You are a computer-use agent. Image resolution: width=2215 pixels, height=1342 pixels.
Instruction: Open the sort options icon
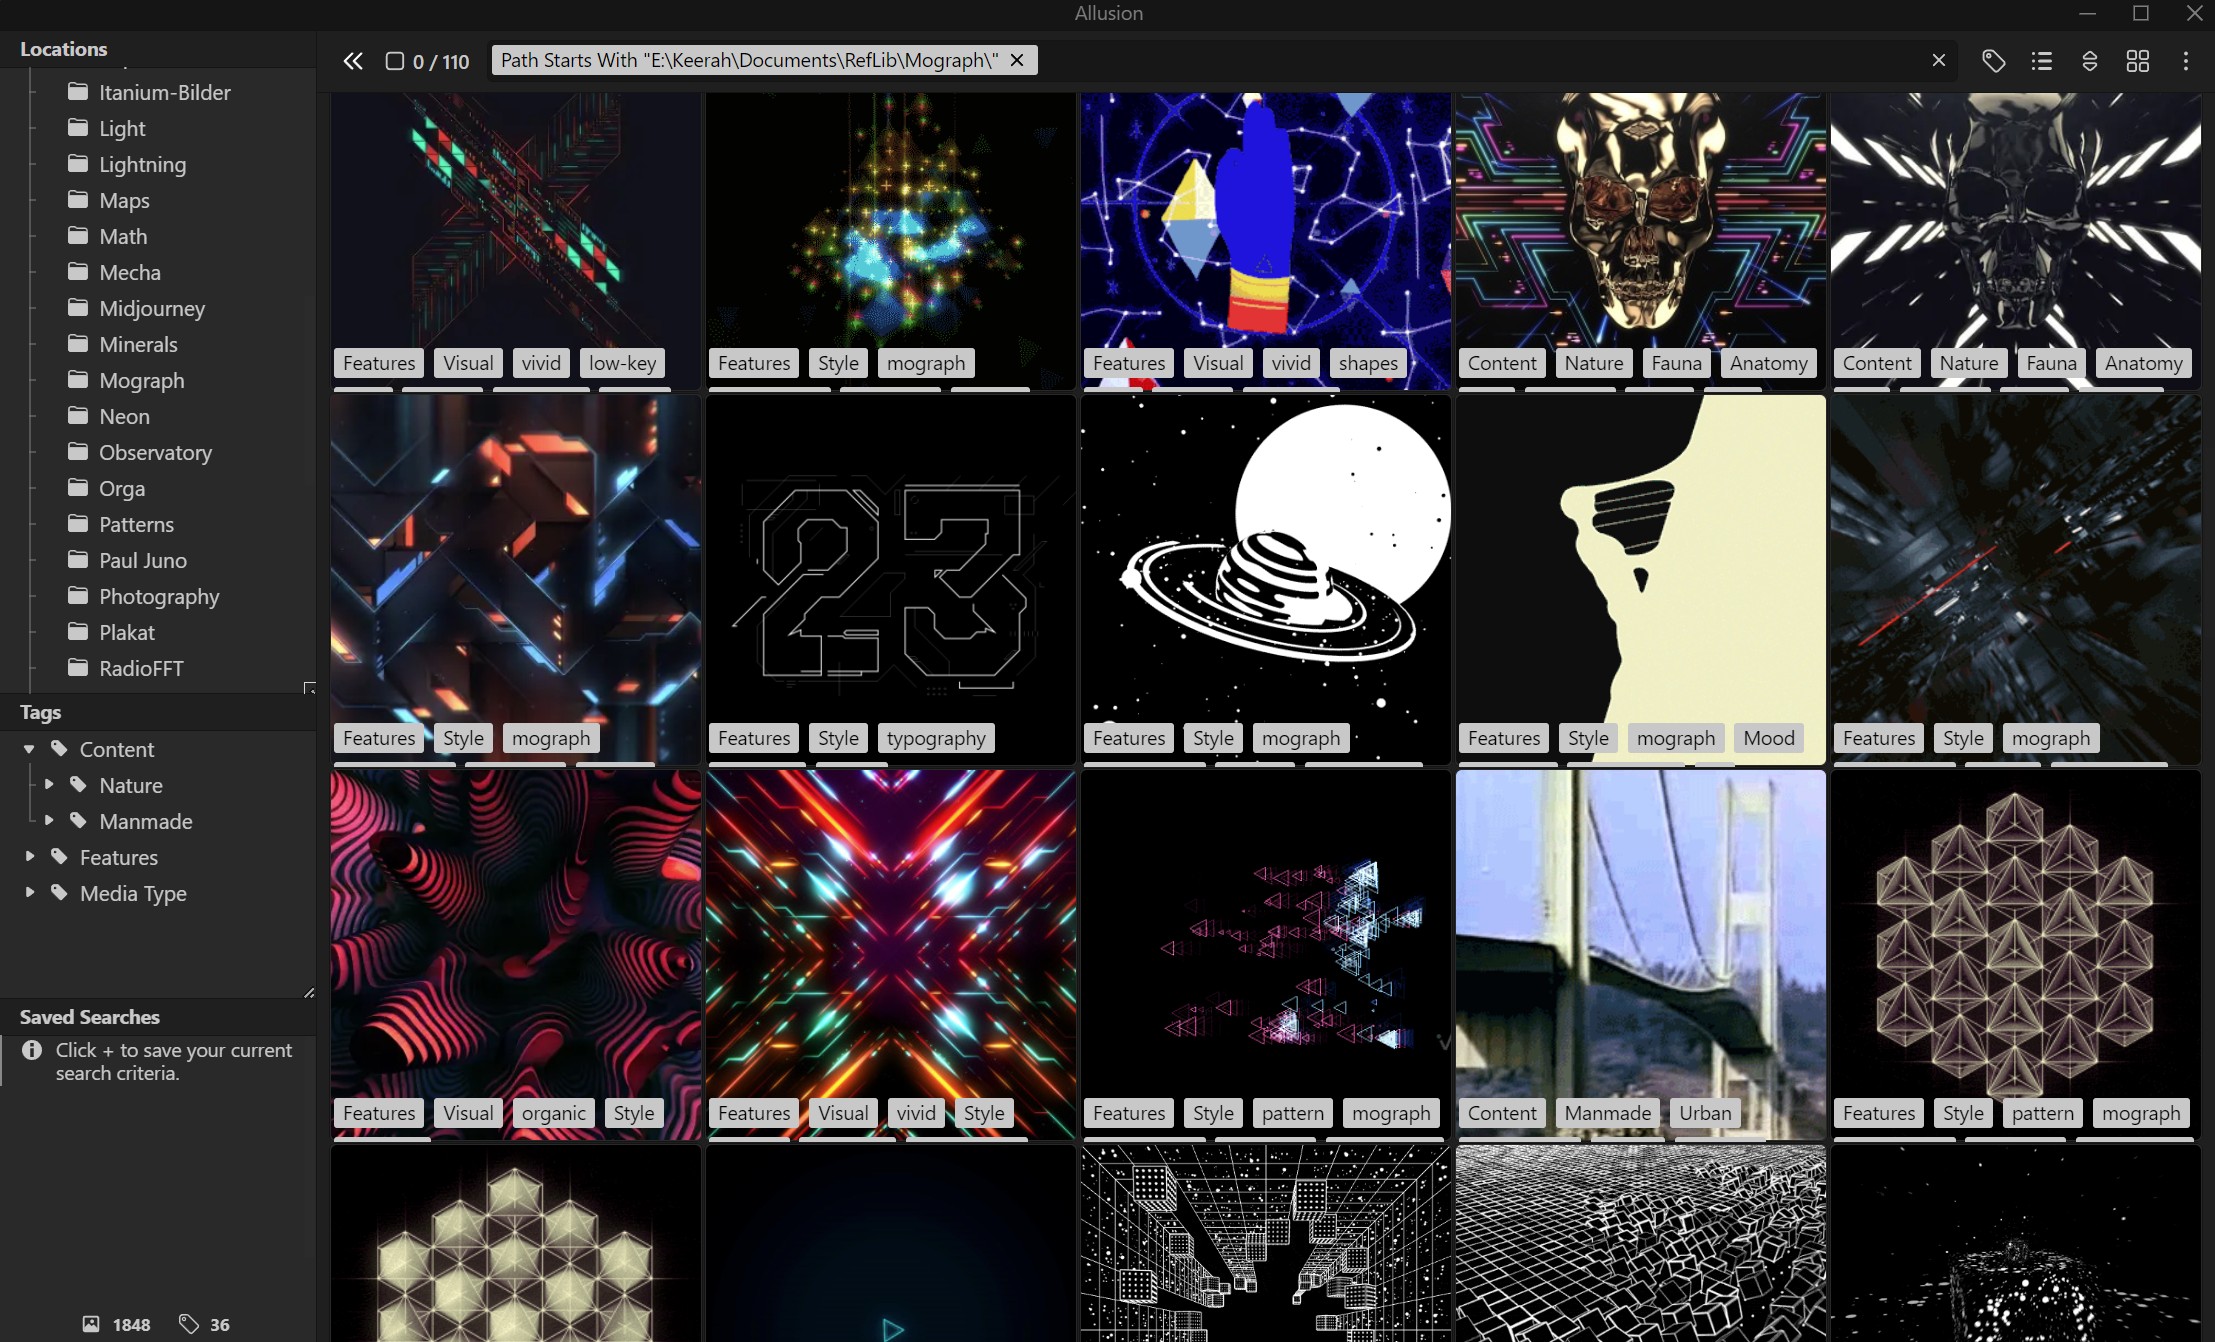(x=2090, y=61)
